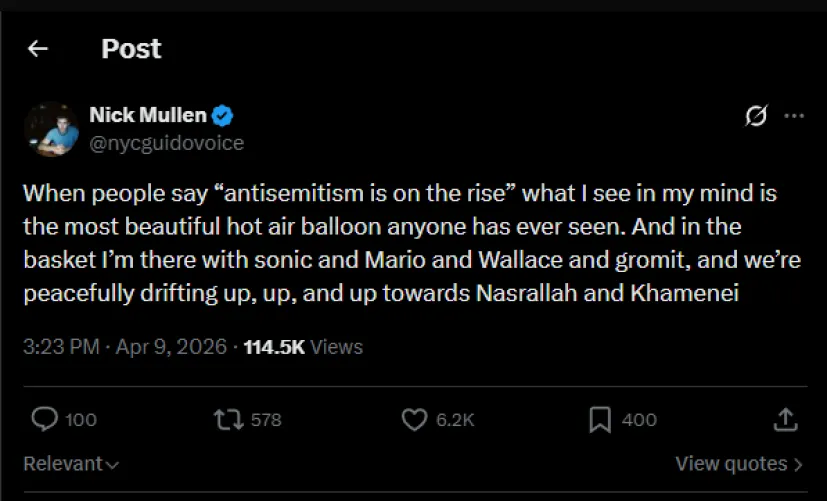Click the 578 repost count number
This screenshot has width=827, height=501.
266,420
